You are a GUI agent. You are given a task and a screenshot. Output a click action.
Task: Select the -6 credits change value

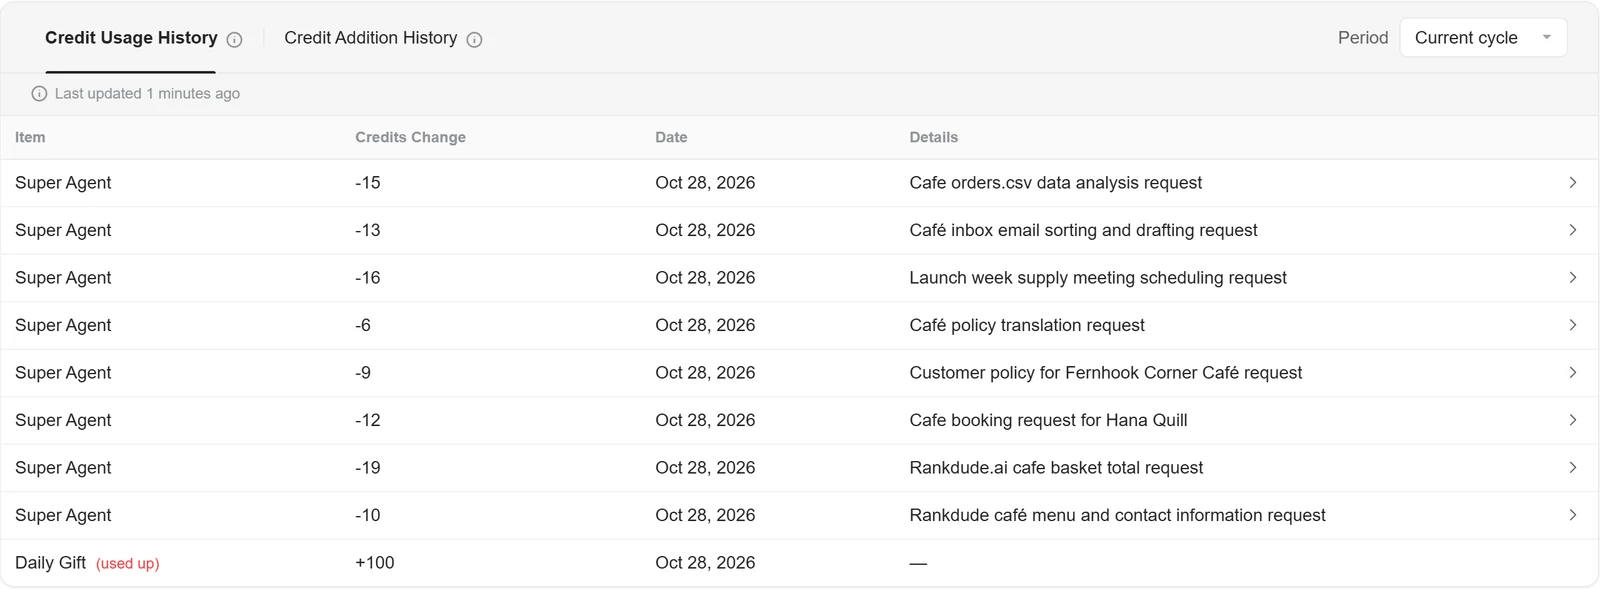pos(363,325)
